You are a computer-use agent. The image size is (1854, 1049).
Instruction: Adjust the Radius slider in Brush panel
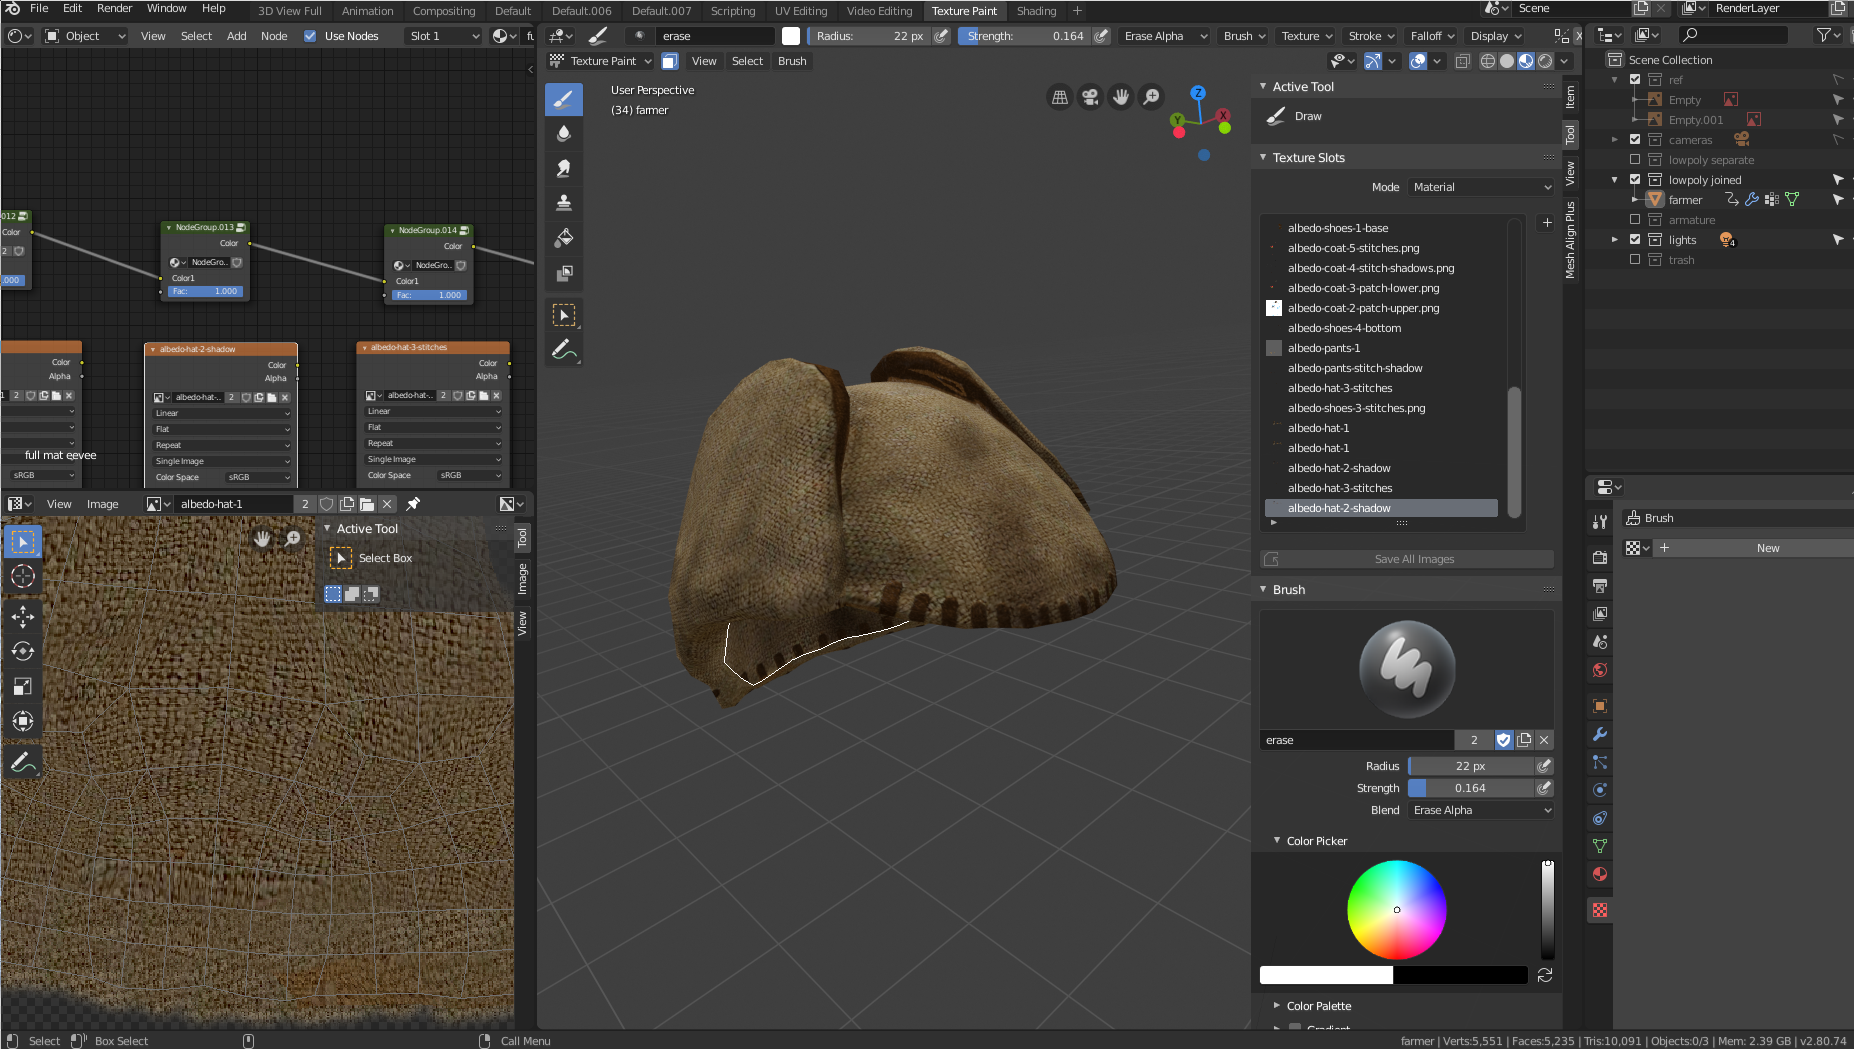(x=1470, y=766)
